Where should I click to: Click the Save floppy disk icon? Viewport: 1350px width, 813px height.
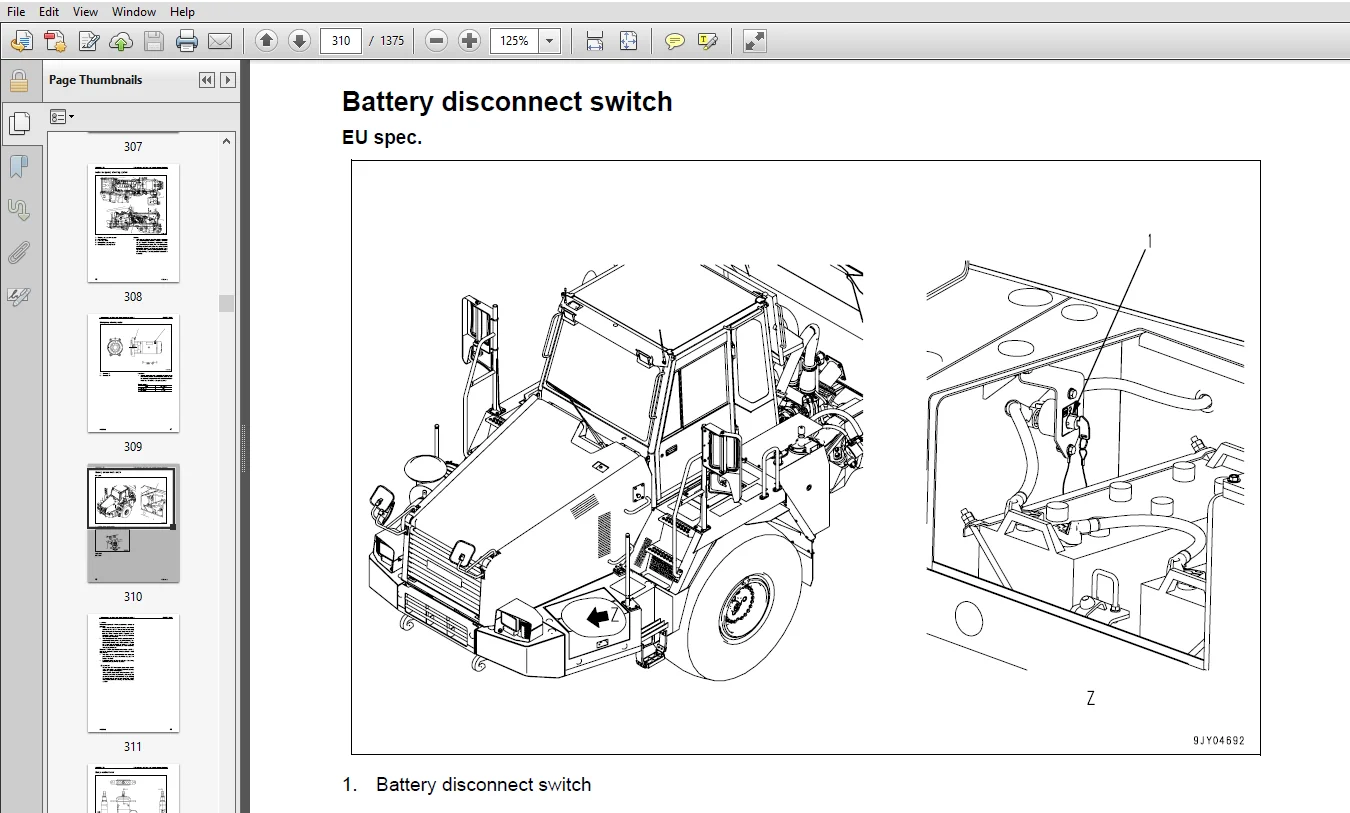click(153, 41)
